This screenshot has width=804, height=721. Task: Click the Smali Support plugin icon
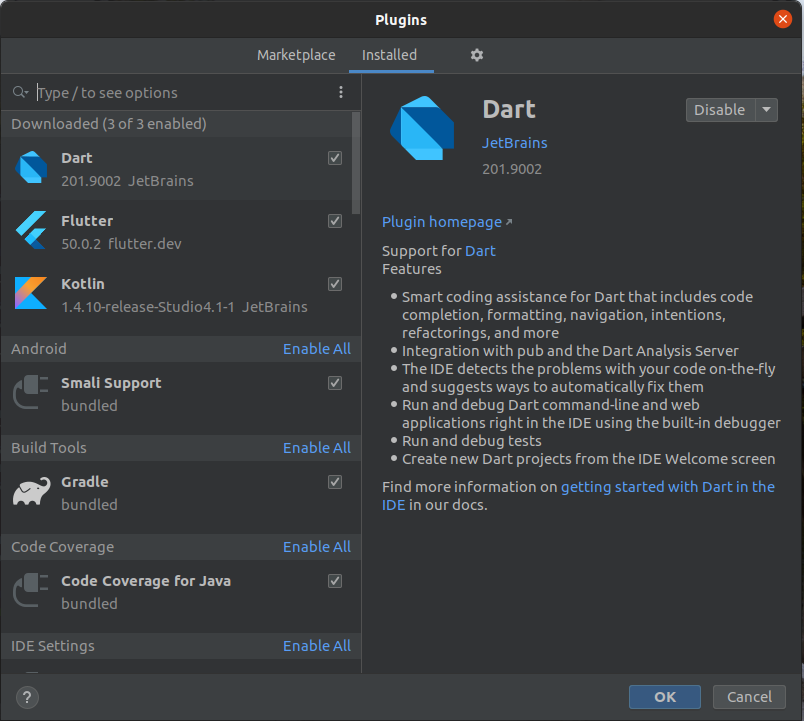(29, 392)
